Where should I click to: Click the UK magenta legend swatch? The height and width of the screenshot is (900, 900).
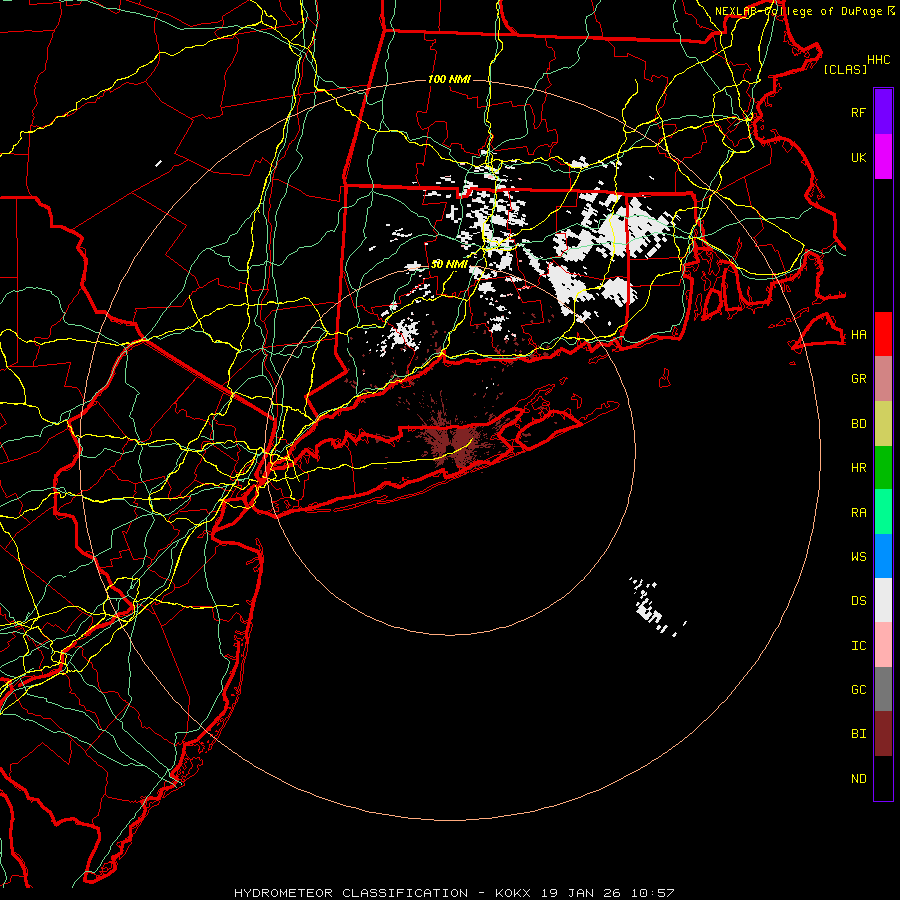(883, 157)
